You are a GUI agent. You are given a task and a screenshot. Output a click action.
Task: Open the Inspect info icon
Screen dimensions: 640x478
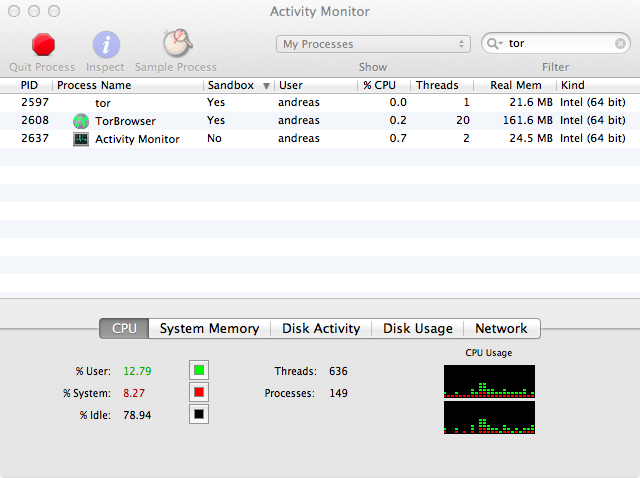click(x=106, y=45)
